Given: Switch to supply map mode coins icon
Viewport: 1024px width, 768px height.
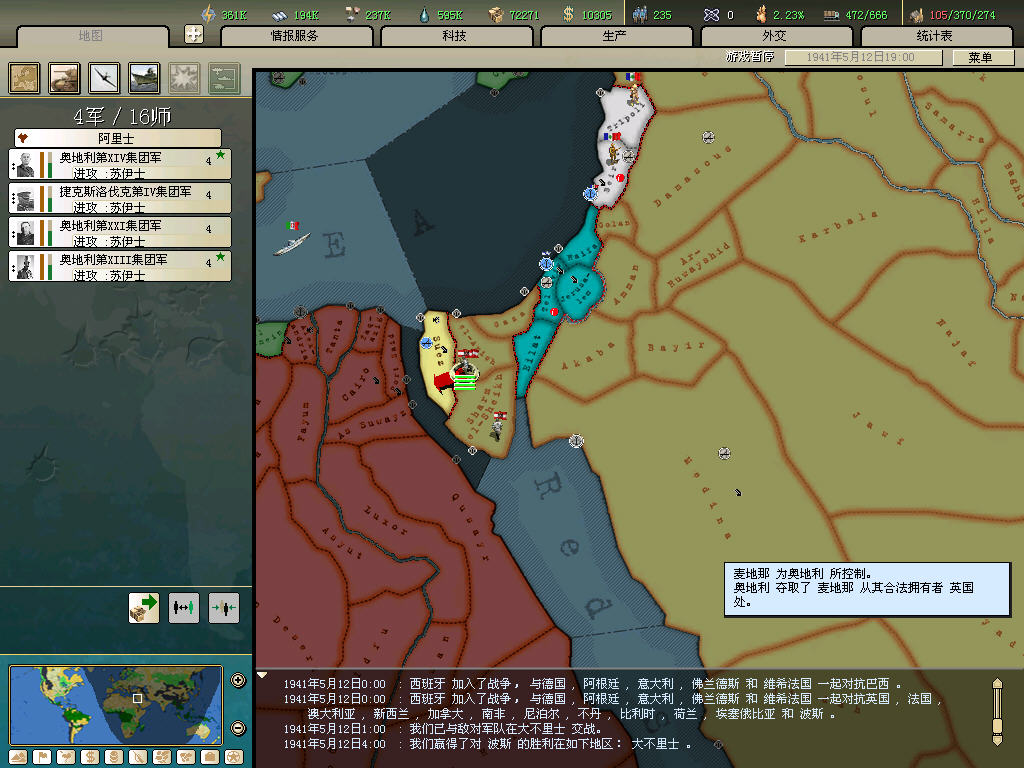Looking at the screenshot, I should tap(114, 757).
